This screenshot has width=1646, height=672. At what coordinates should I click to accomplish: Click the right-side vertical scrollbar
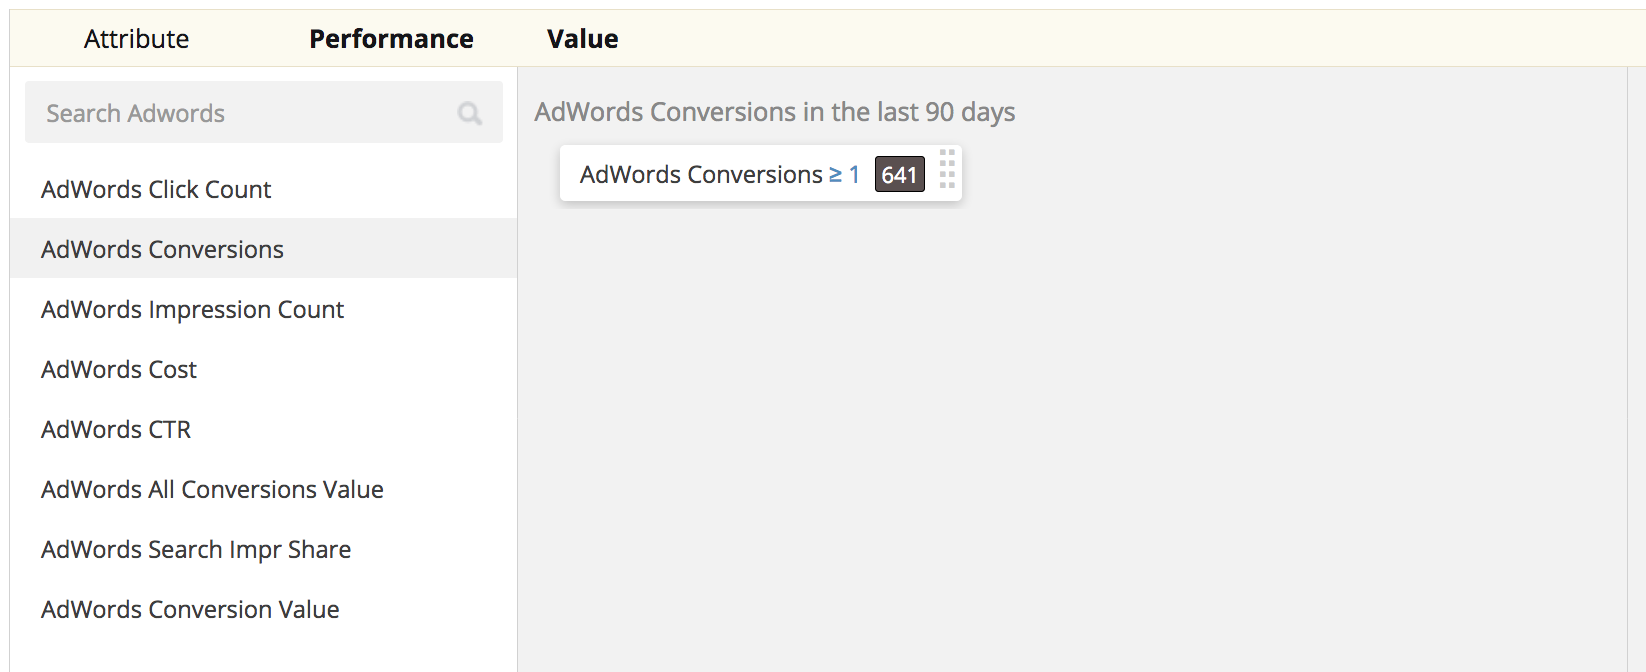[1636, 360]
